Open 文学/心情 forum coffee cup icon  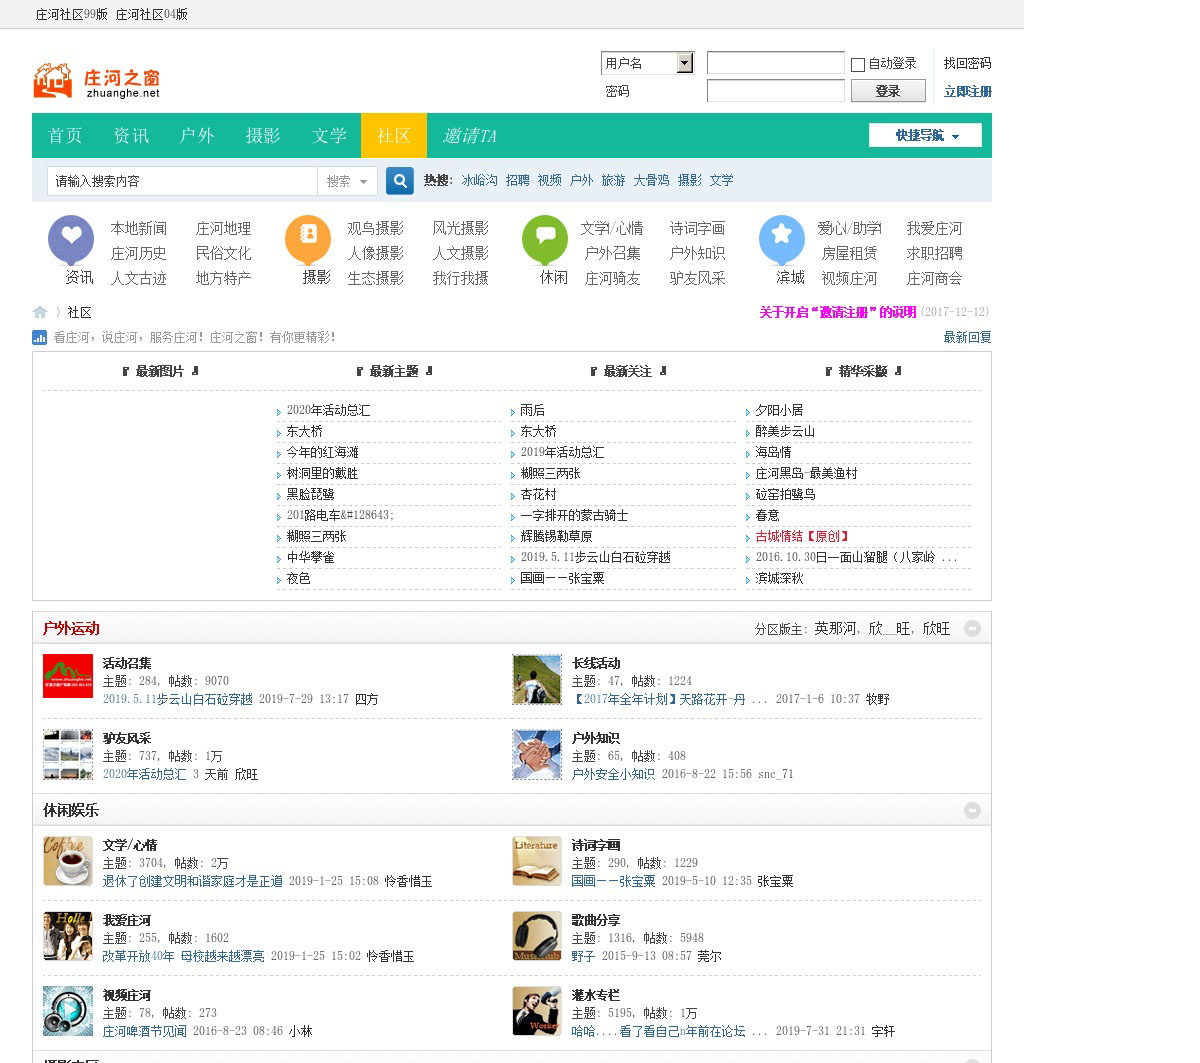68,861
